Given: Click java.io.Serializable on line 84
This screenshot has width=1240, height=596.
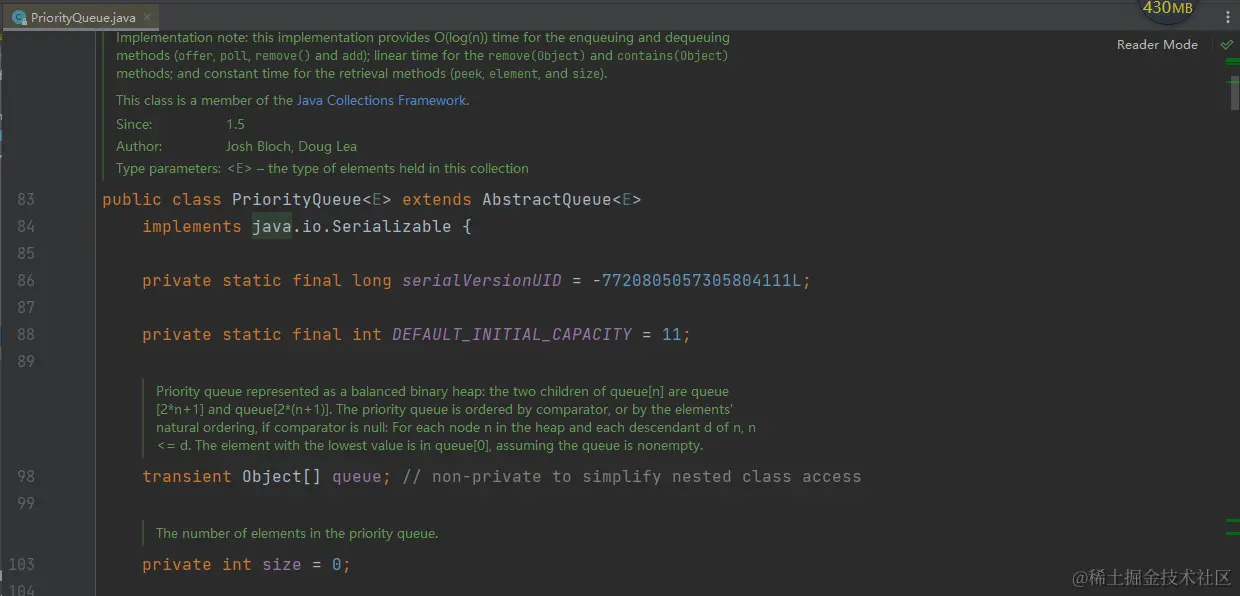Looking at the screenshot, I should [x=352, y=227].
